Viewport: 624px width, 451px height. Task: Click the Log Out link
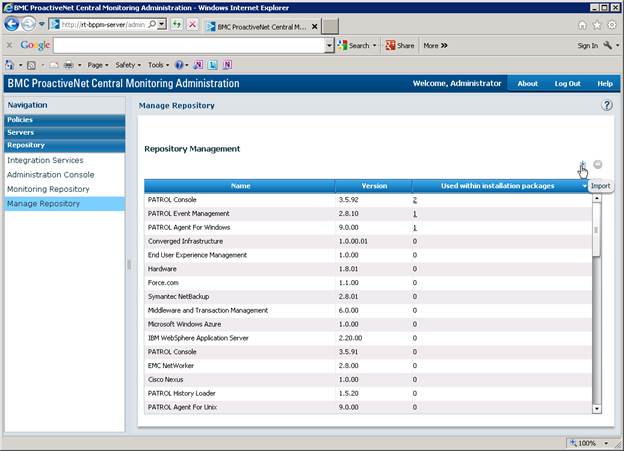pos(567,83)
